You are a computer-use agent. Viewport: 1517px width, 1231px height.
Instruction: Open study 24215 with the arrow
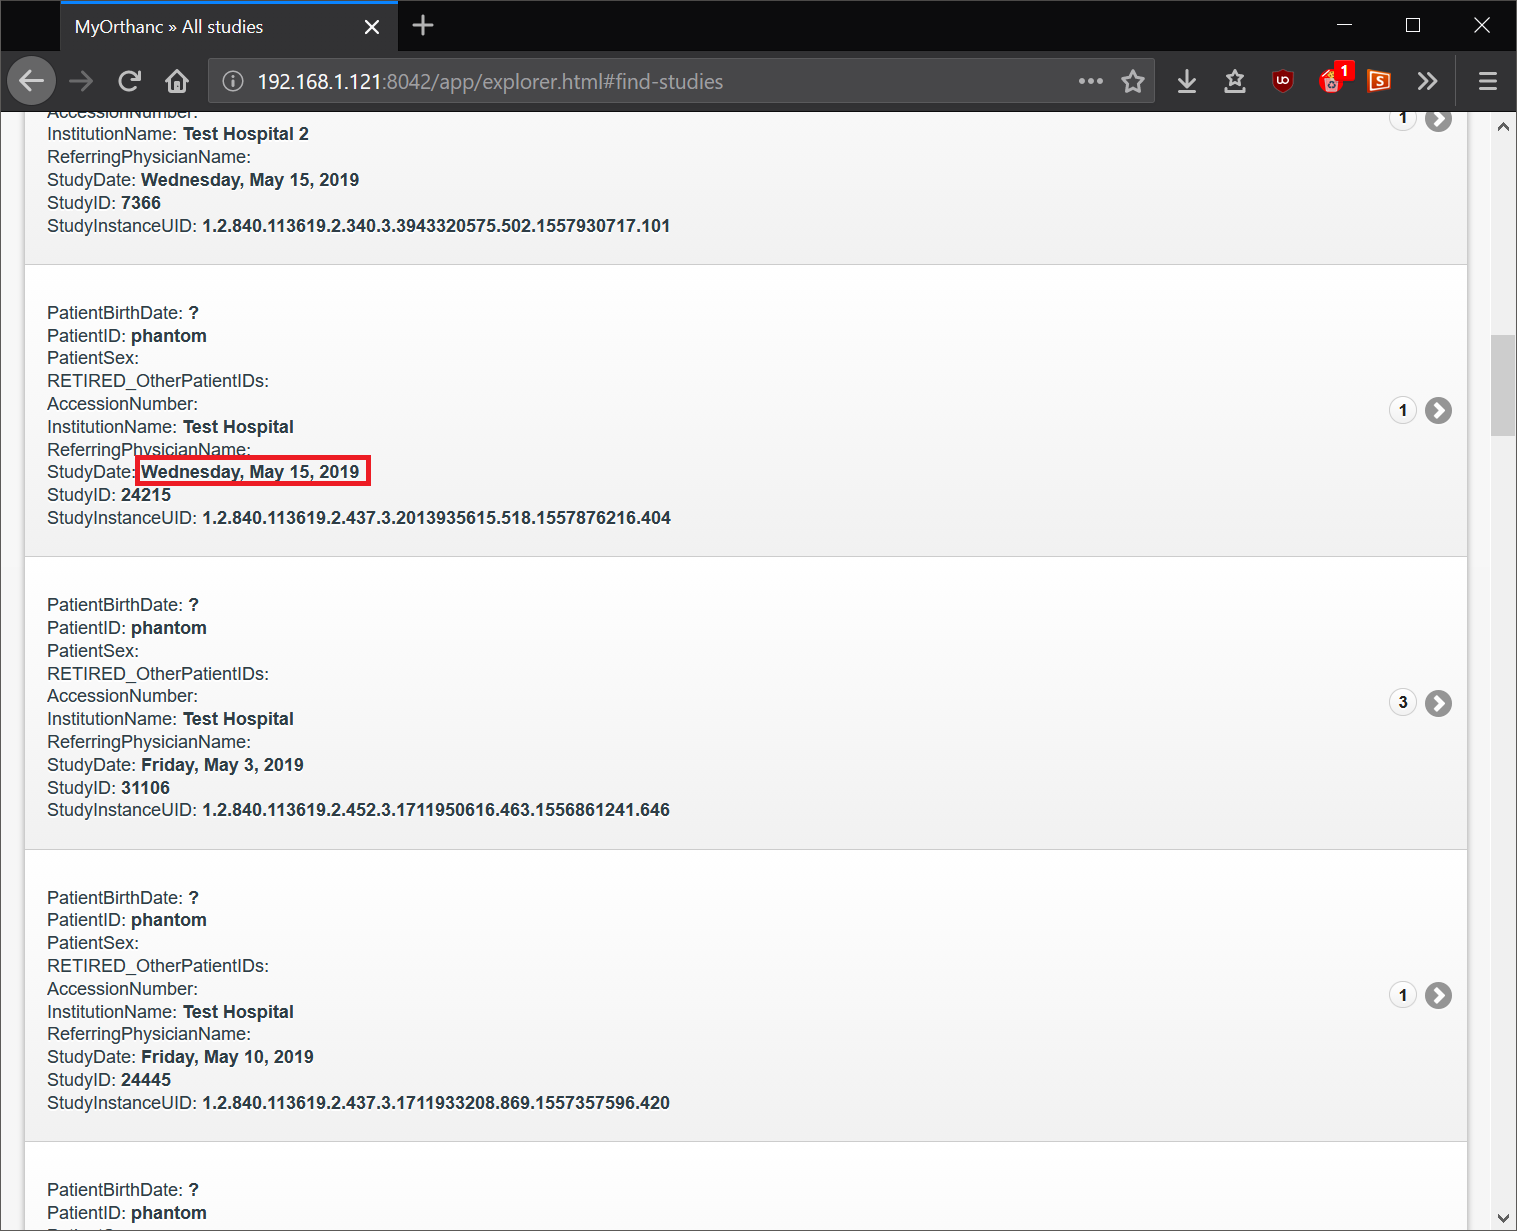[1438, 411]
